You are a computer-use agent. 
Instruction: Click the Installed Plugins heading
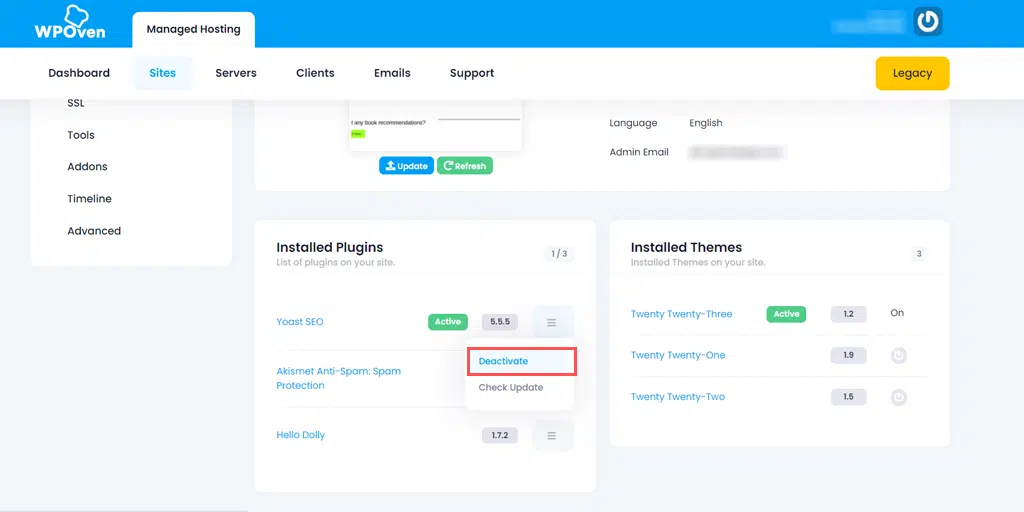(x=330, y=248)
